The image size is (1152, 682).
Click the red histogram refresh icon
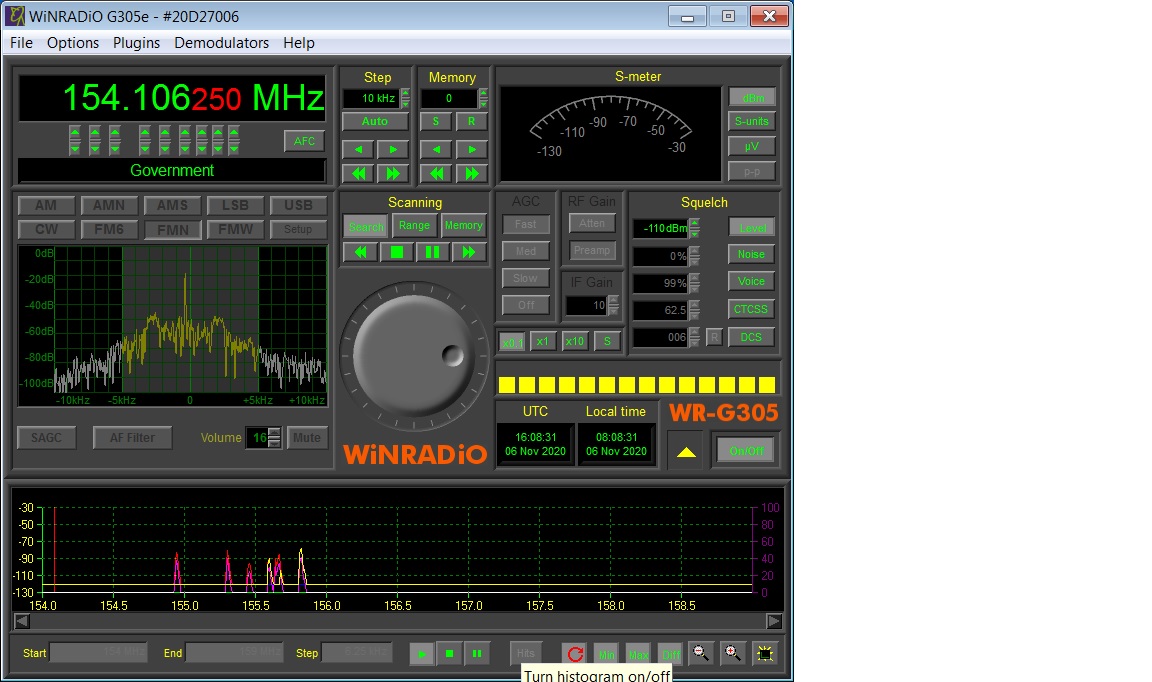[574, 654]
